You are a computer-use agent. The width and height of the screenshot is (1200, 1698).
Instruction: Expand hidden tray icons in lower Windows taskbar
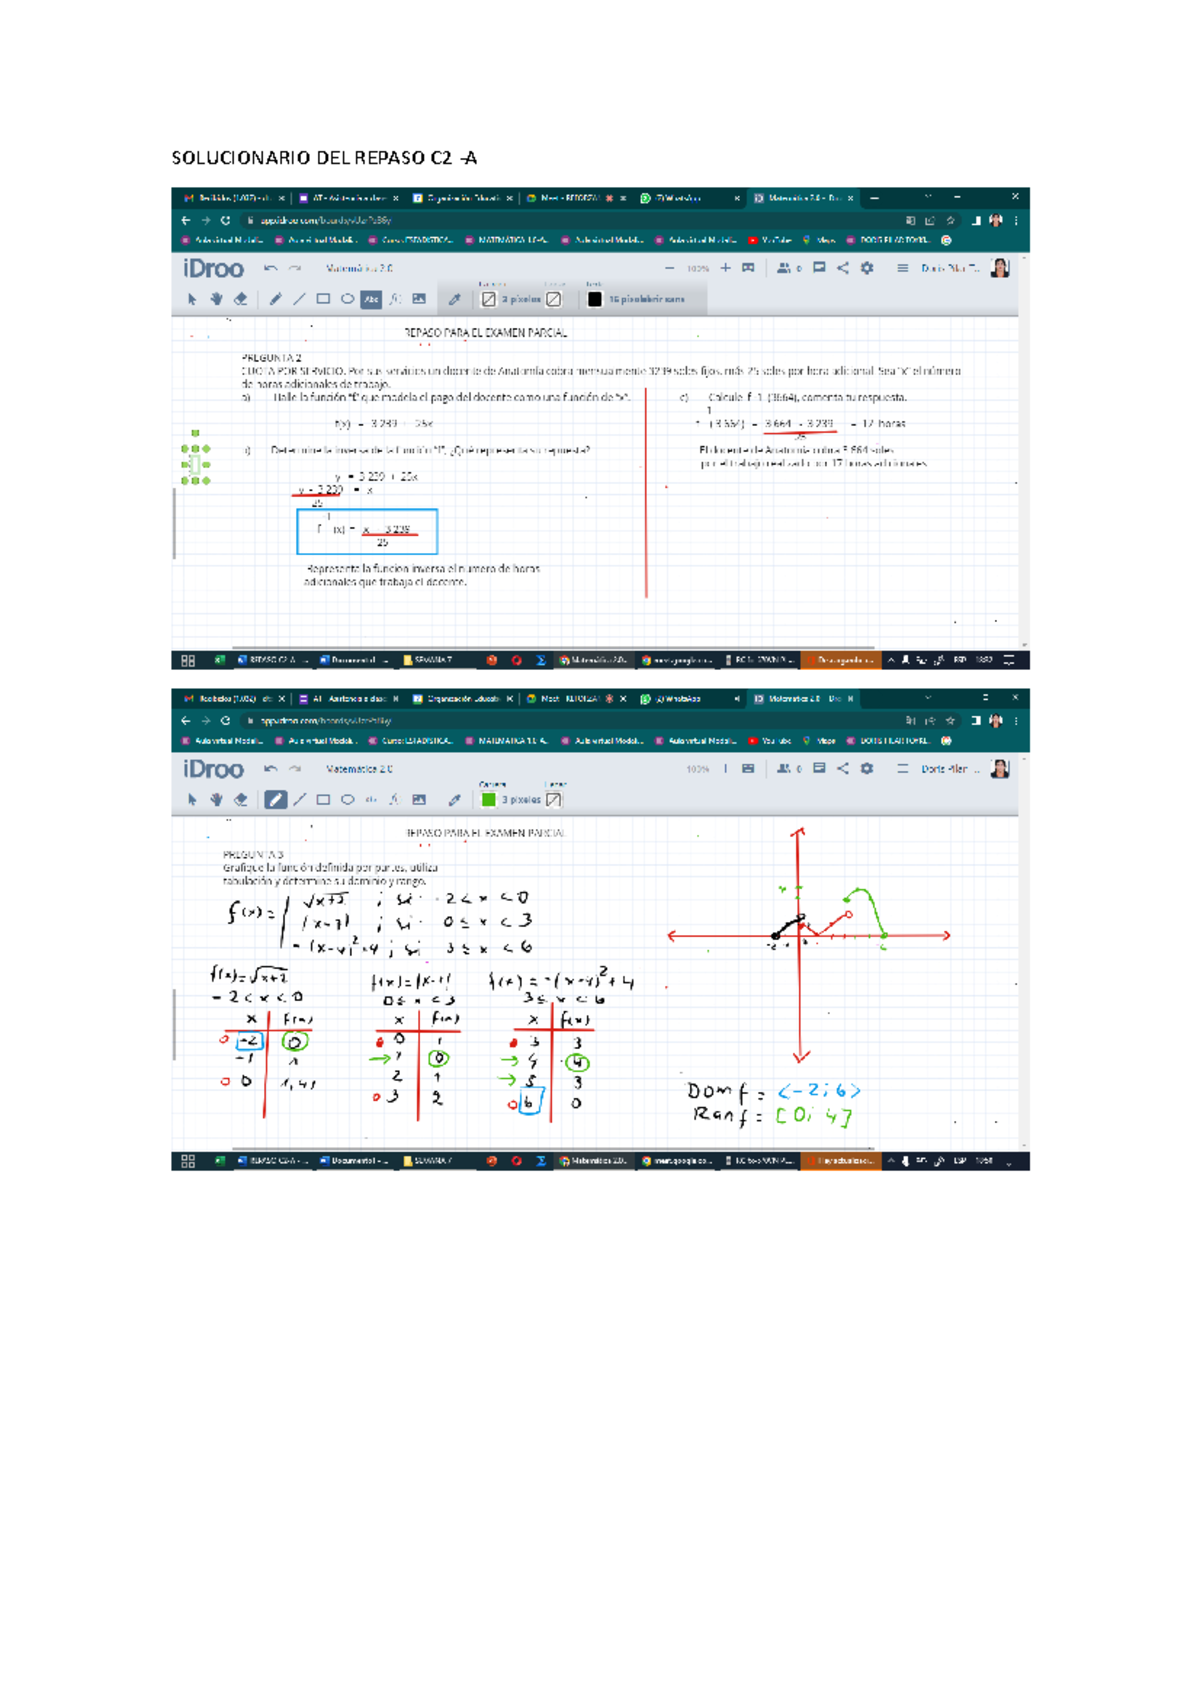point(891,1161)
